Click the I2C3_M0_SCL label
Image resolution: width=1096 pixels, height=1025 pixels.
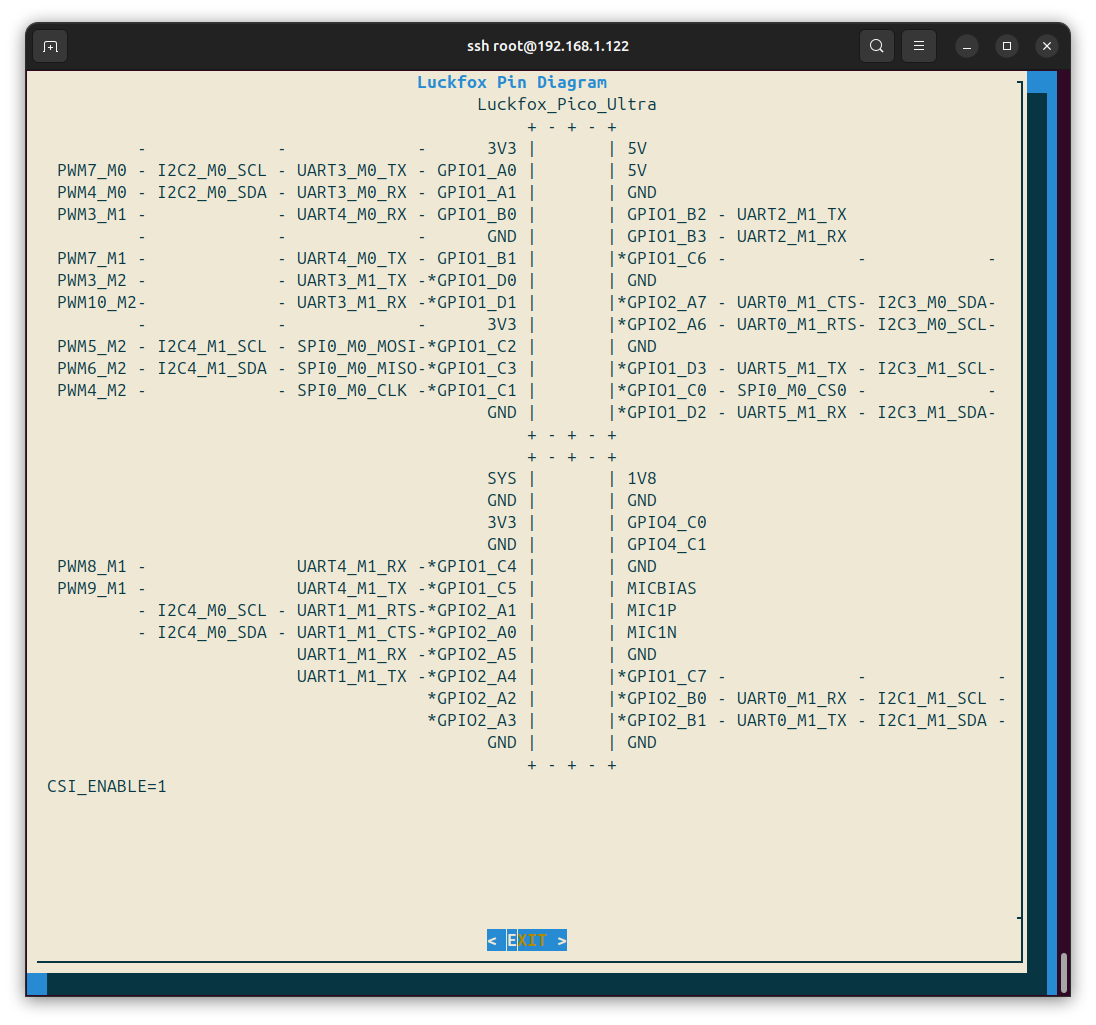[932, 324]
